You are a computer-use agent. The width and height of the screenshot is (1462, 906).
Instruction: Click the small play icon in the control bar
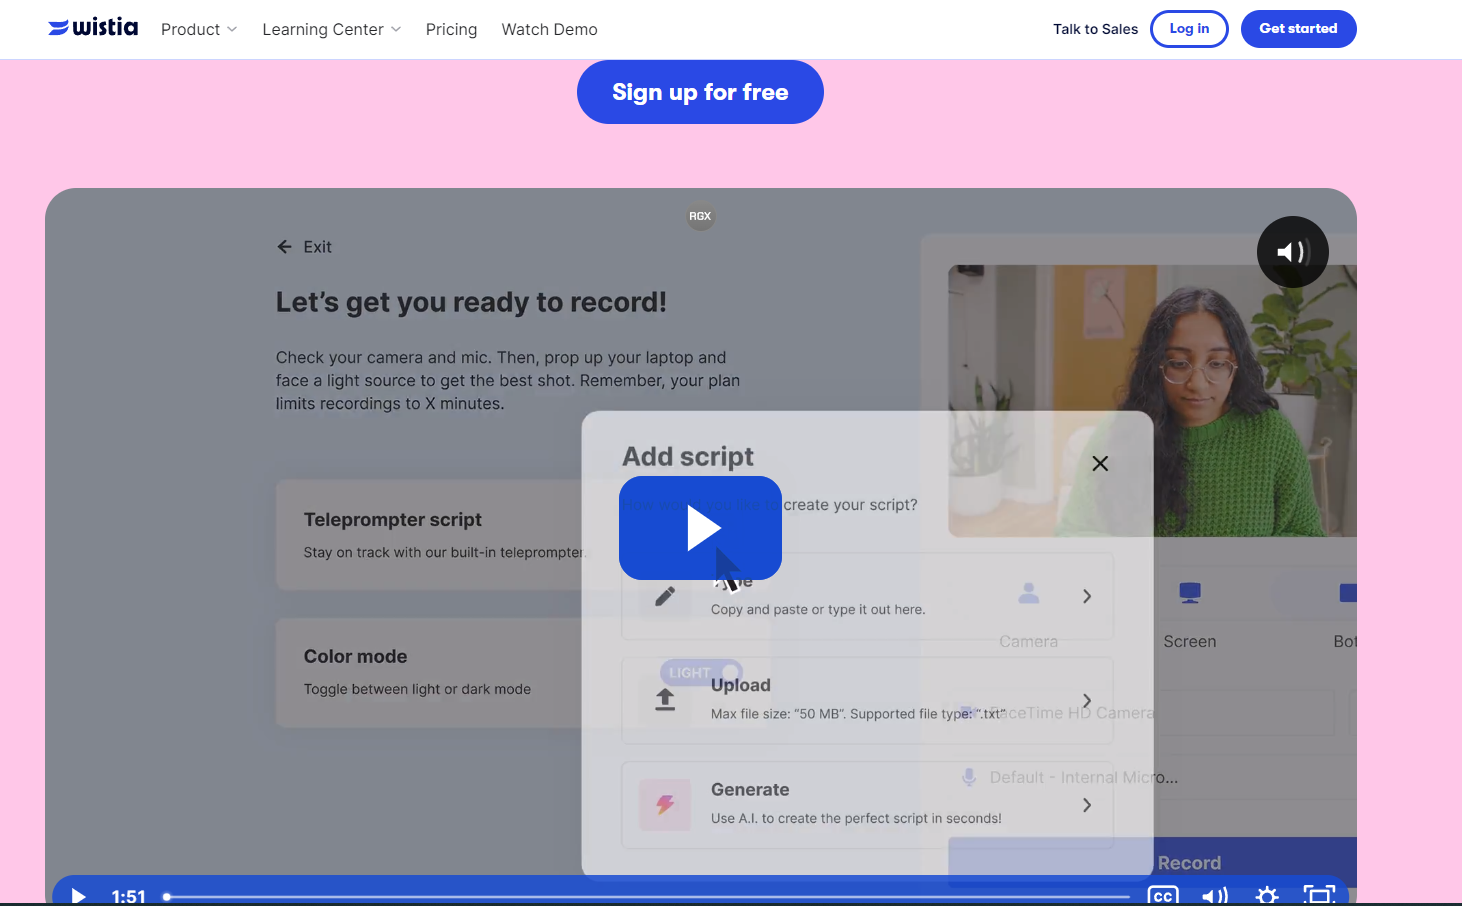tap(79, 896)
